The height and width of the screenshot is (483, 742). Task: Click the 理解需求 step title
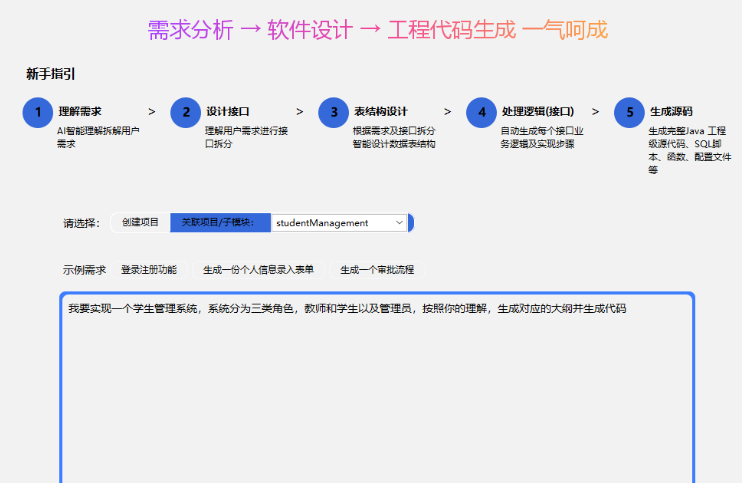(80, 112)
